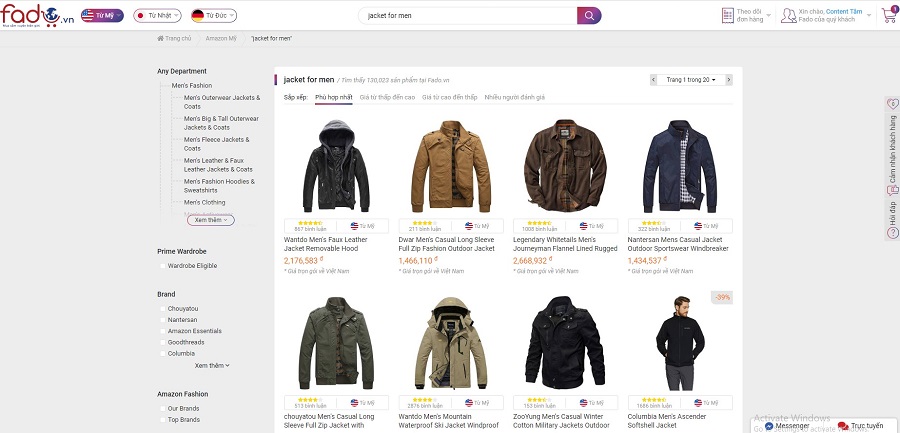The width and height of the screenshot is (900, 433).
Task: Open Men's Leather & Faux Leather category
Action: pos(218,165)
